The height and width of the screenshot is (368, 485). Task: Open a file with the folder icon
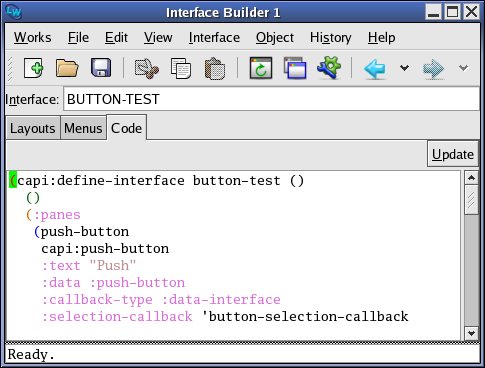67,68
